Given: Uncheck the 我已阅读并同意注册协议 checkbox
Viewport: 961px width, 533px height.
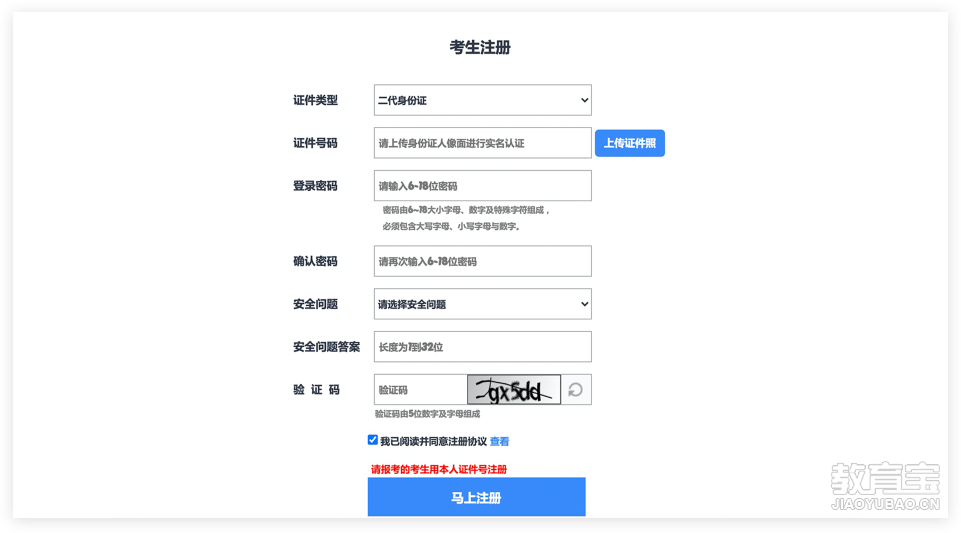Looking at the screenshot, I should [x=373, y=440].
